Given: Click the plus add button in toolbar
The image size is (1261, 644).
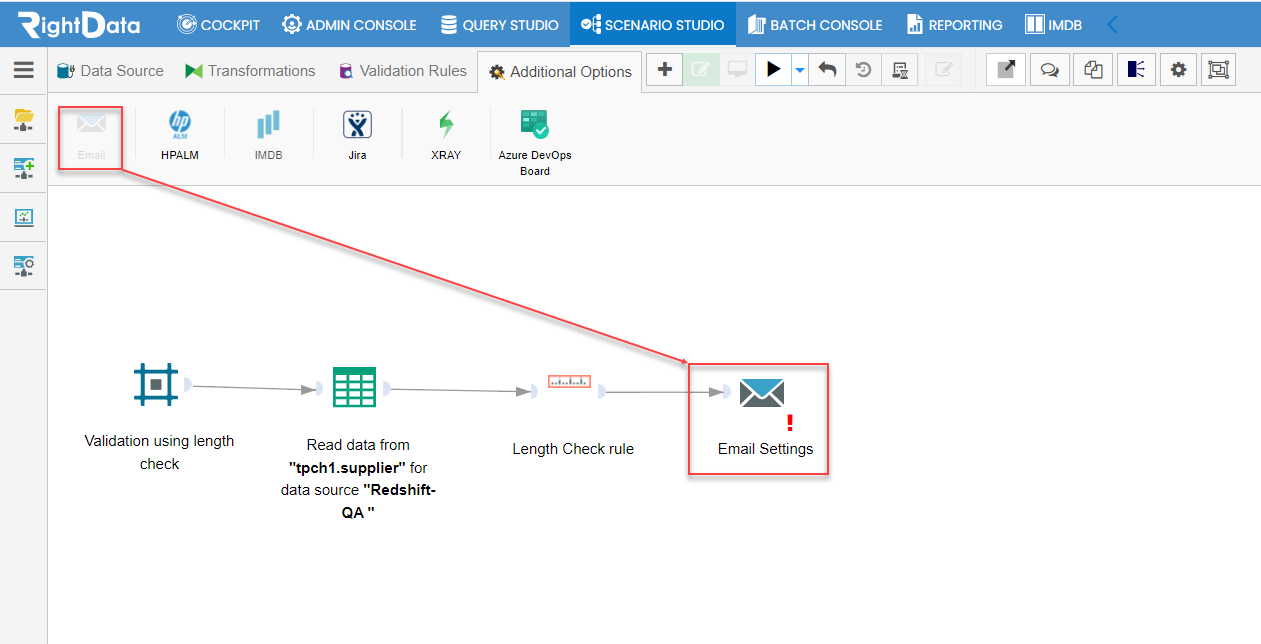Looking at the screenshot, I should (x=664, y=70).
